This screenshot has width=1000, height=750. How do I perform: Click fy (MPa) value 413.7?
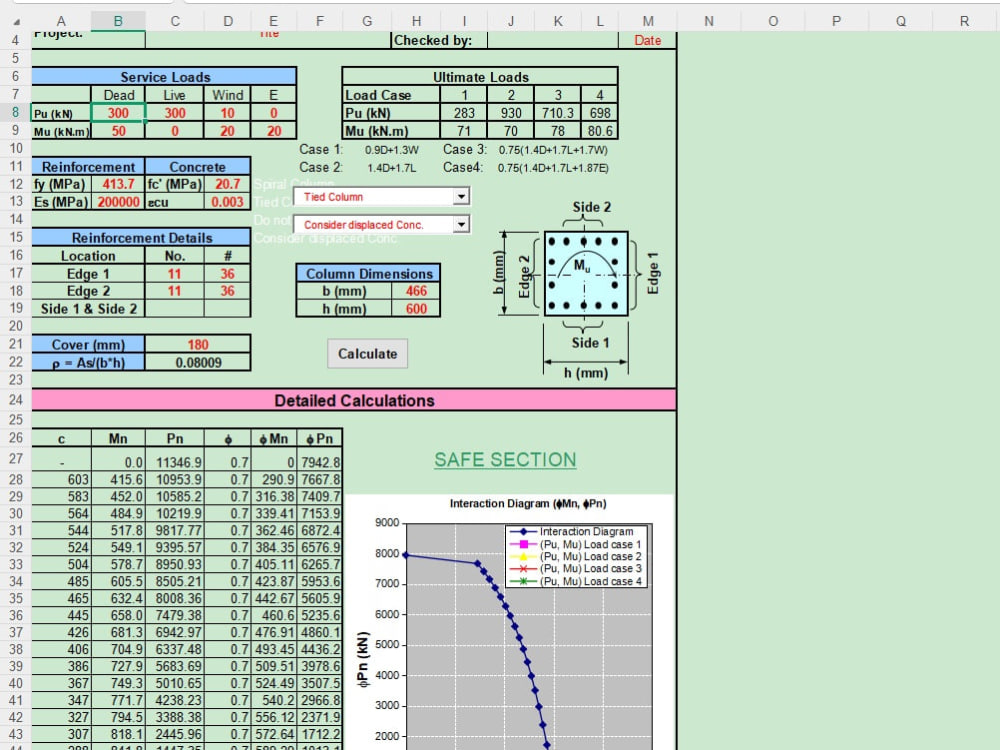click(118, 184)
